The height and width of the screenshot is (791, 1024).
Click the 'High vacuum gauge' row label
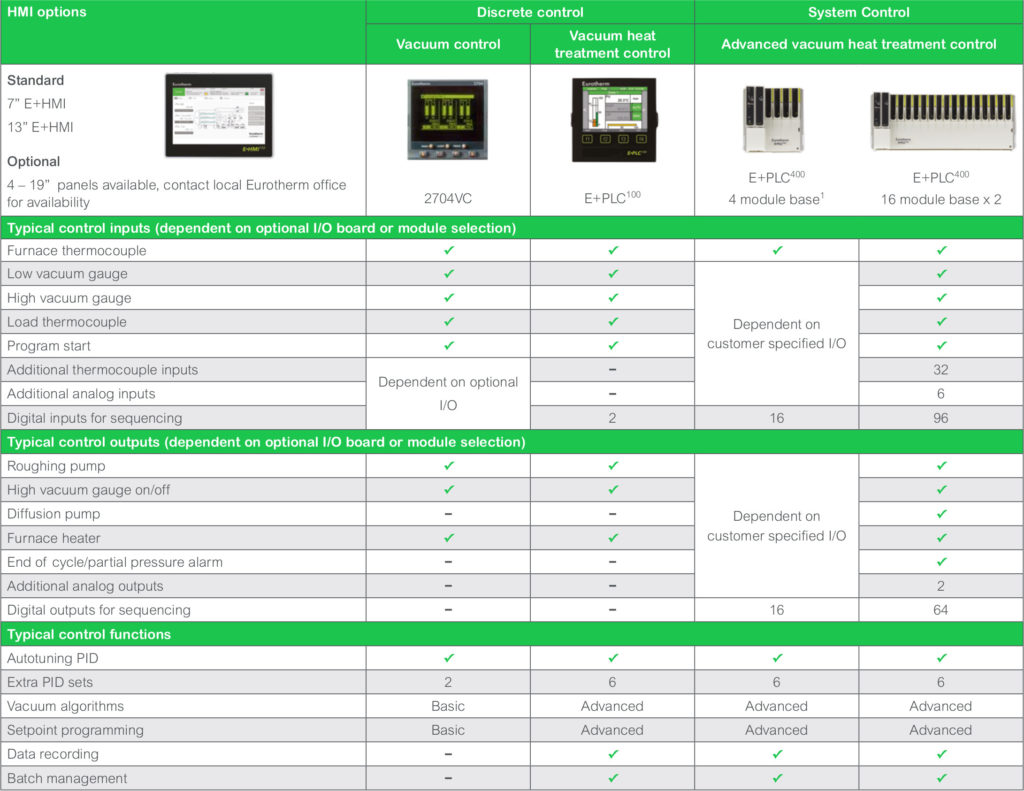pyautogui.click(x=69, y=298)
